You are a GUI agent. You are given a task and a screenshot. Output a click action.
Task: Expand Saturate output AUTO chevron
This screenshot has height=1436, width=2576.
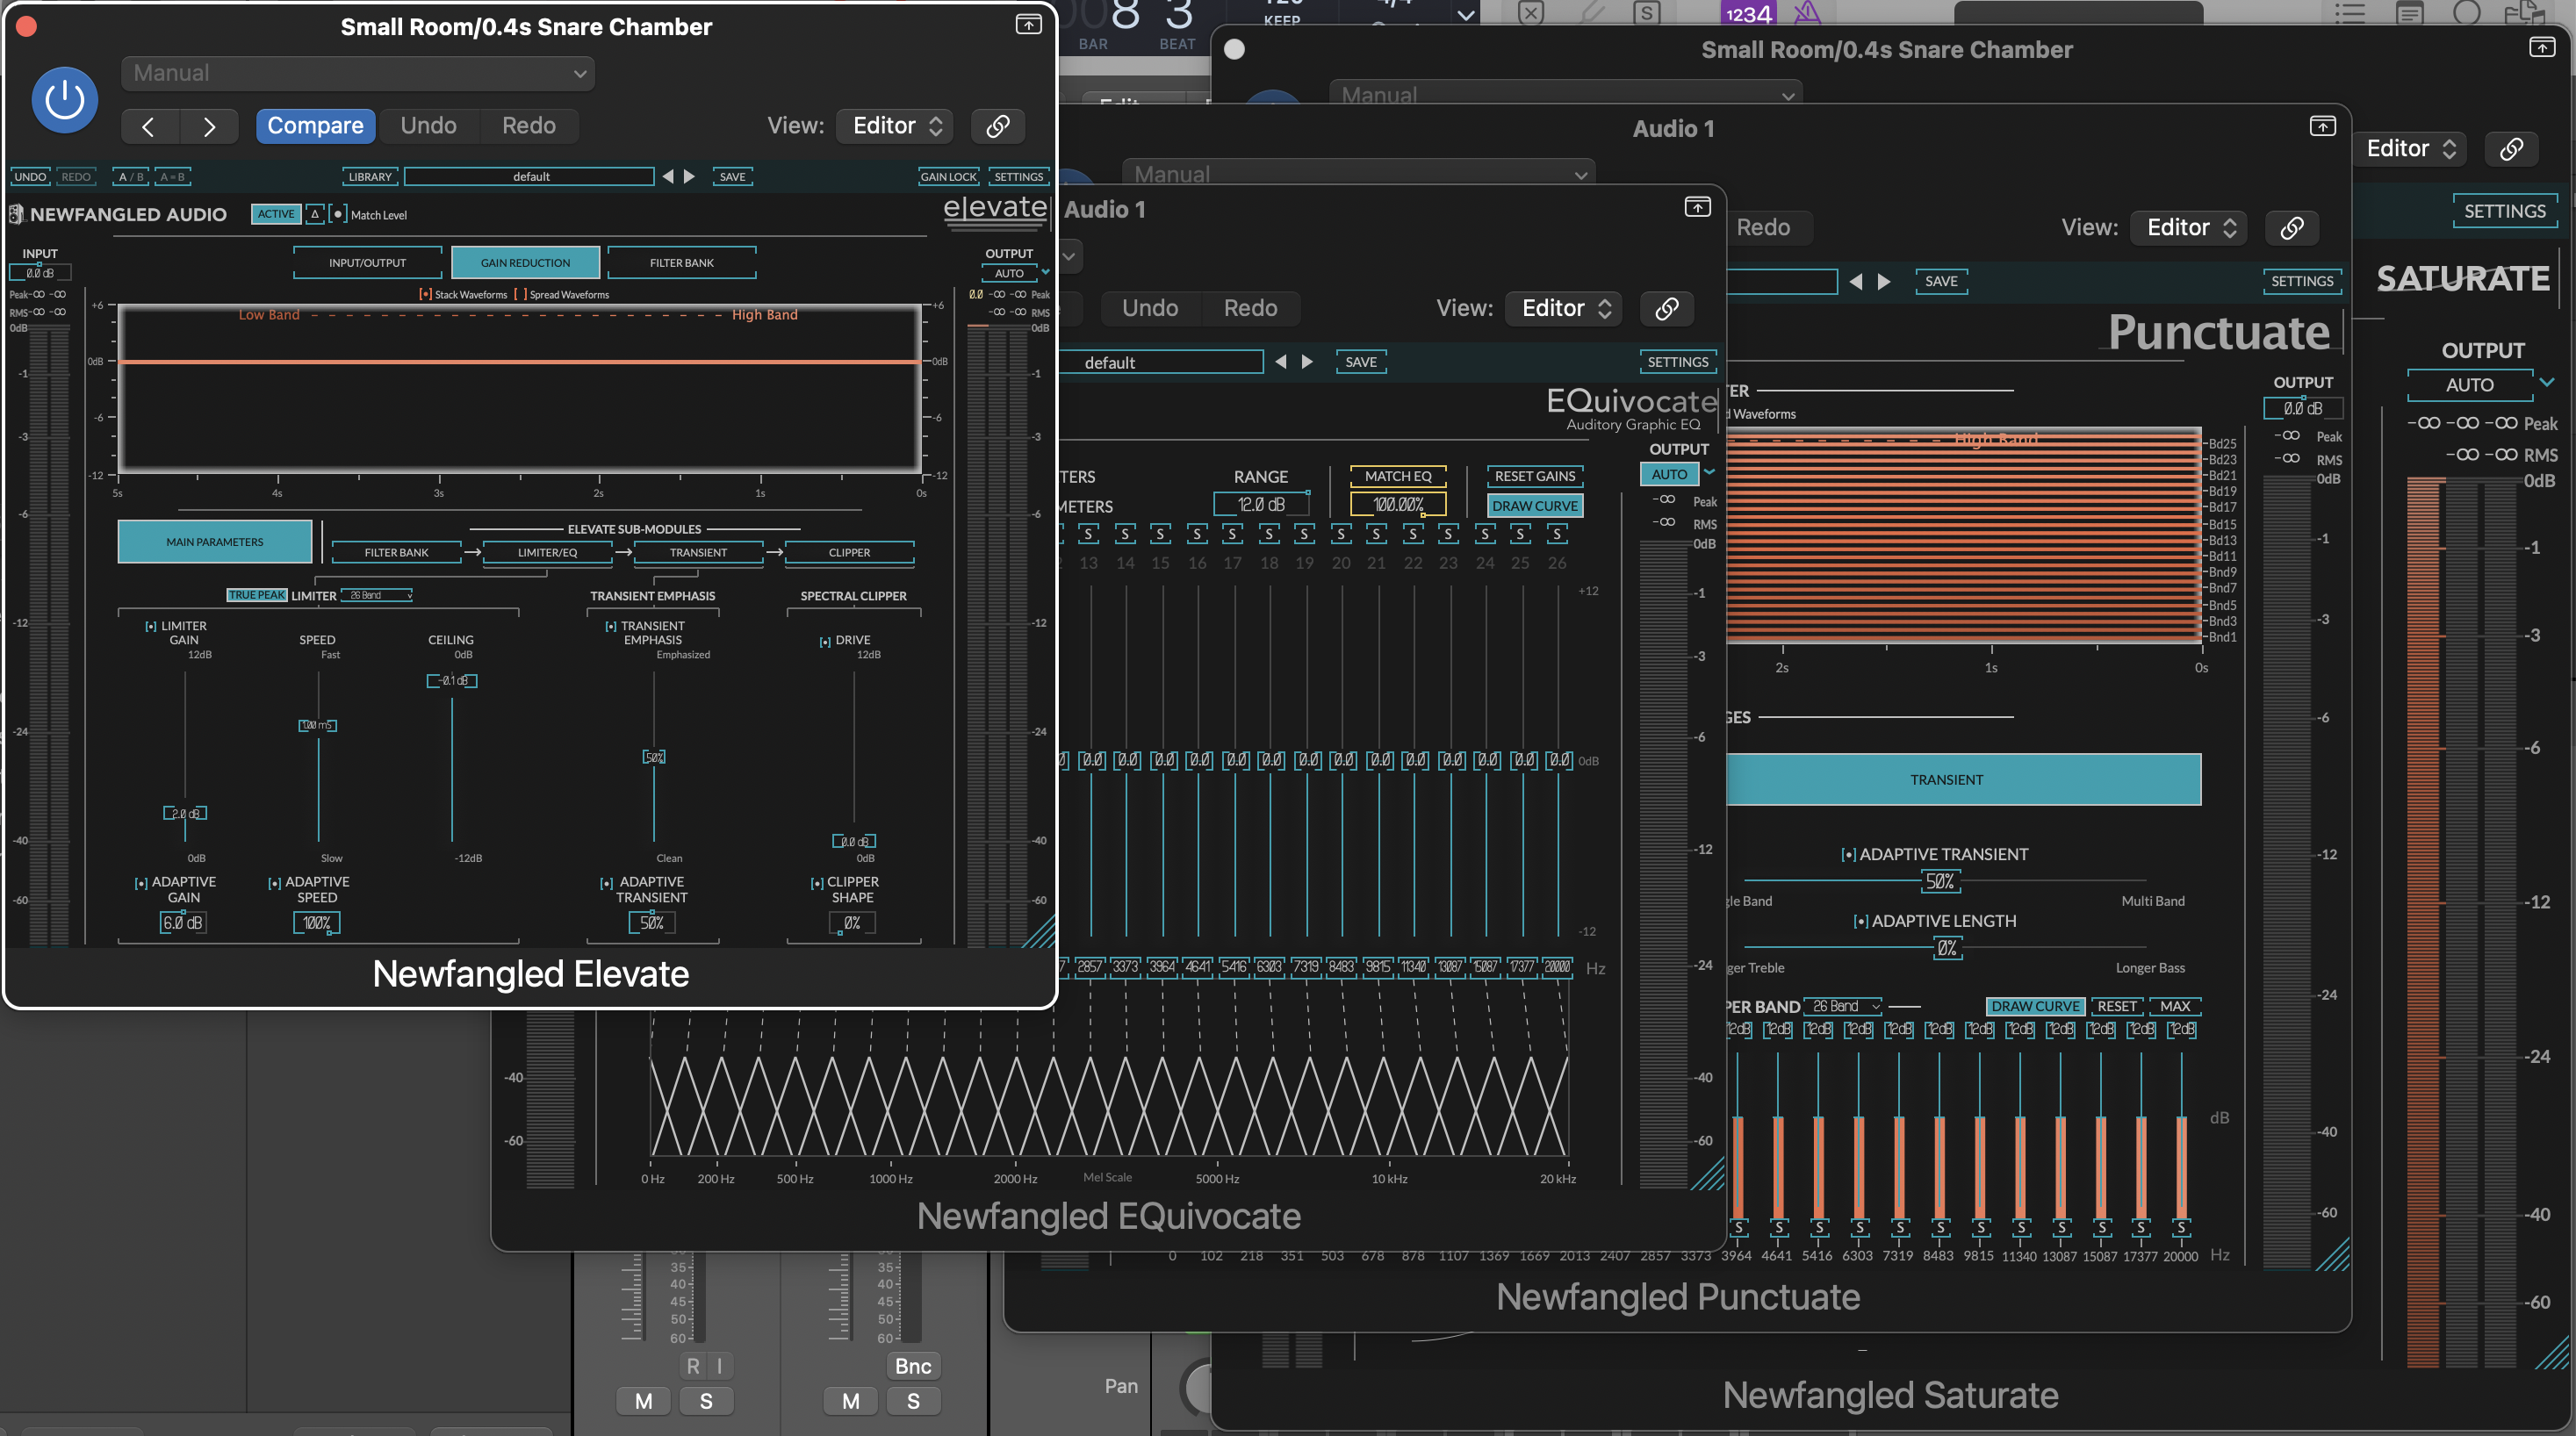2547,383
